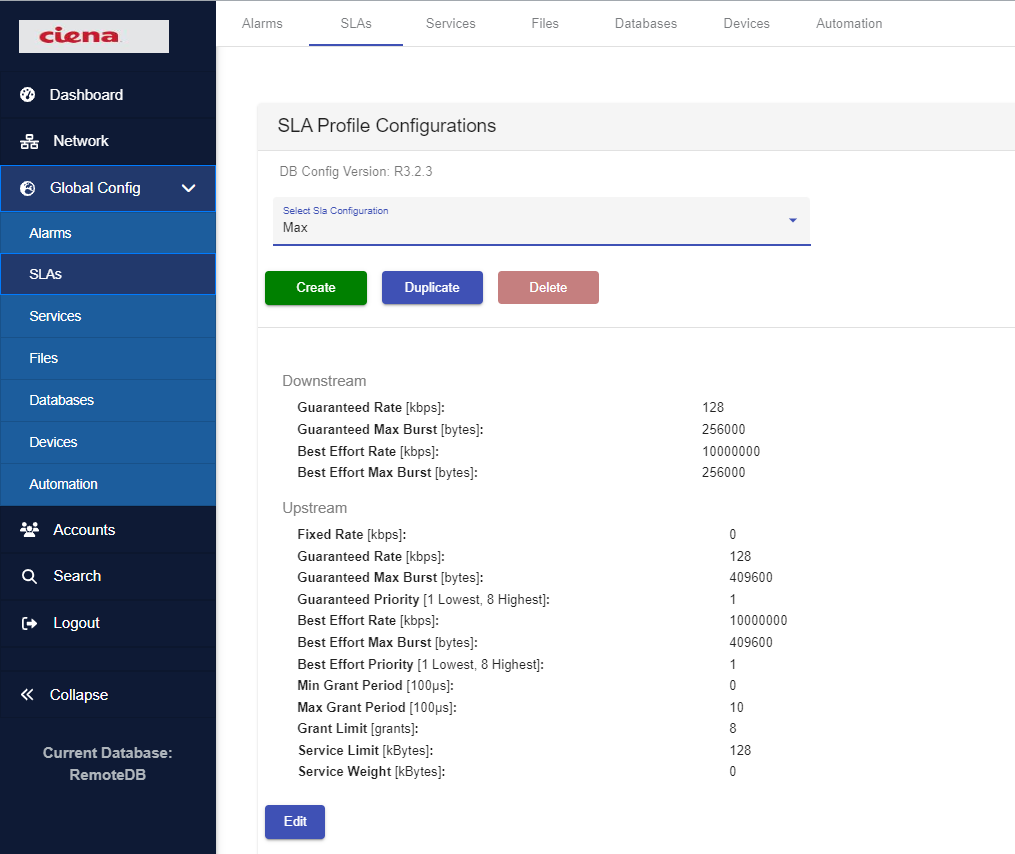1015x854 pixels.
Task: Click the SLA Profile Configurations heading
Action: pyautogui.click(x=387, y=126)
